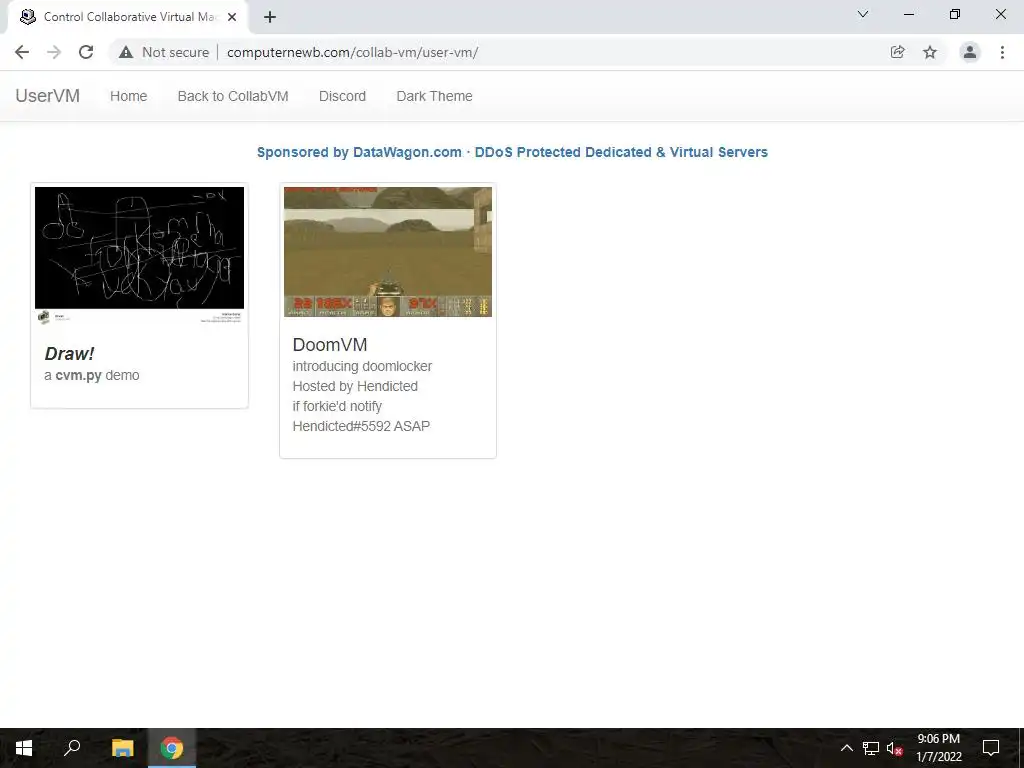1024x768 pixels.
Task: Click 'introducing doomlocker' text
Action: 362,366
